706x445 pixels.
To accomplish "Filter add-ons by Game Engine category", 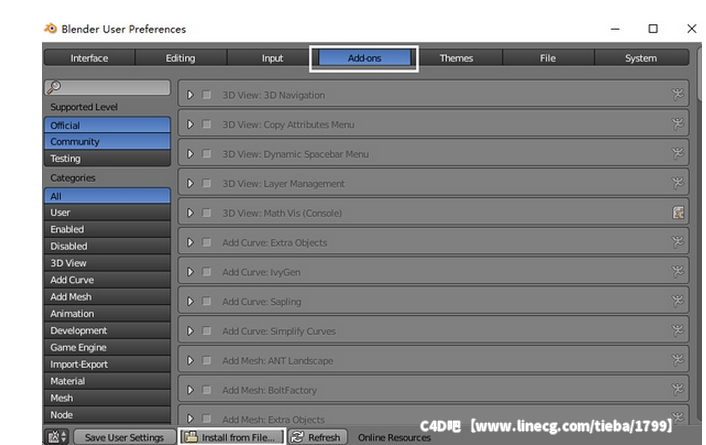I will pos(107,347).
